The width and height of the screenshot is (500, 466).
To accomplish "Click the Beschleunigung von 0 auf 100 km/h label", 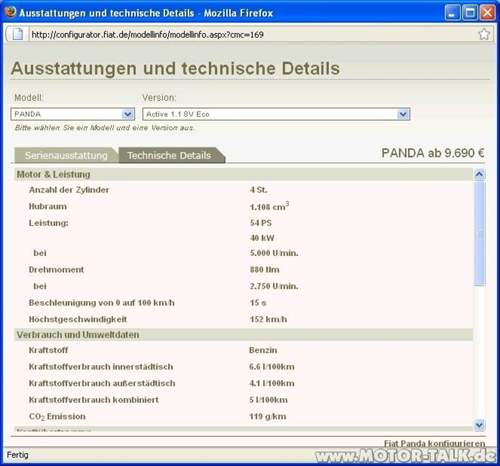I will [102, 303].
